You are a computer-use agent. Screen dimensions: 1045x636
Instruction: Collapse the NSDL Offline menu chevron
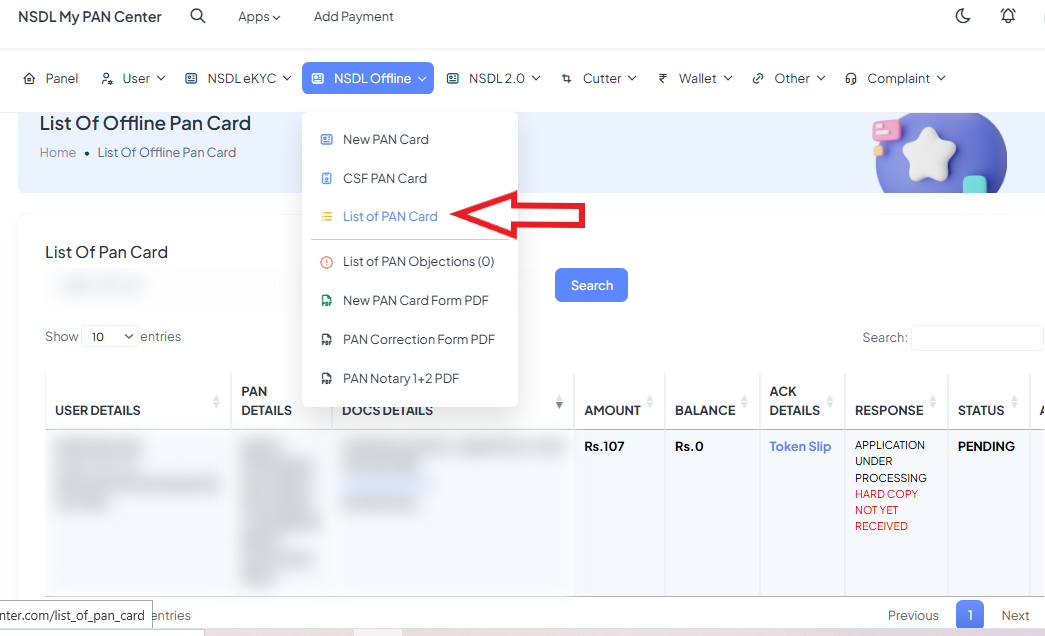point(422,79)
